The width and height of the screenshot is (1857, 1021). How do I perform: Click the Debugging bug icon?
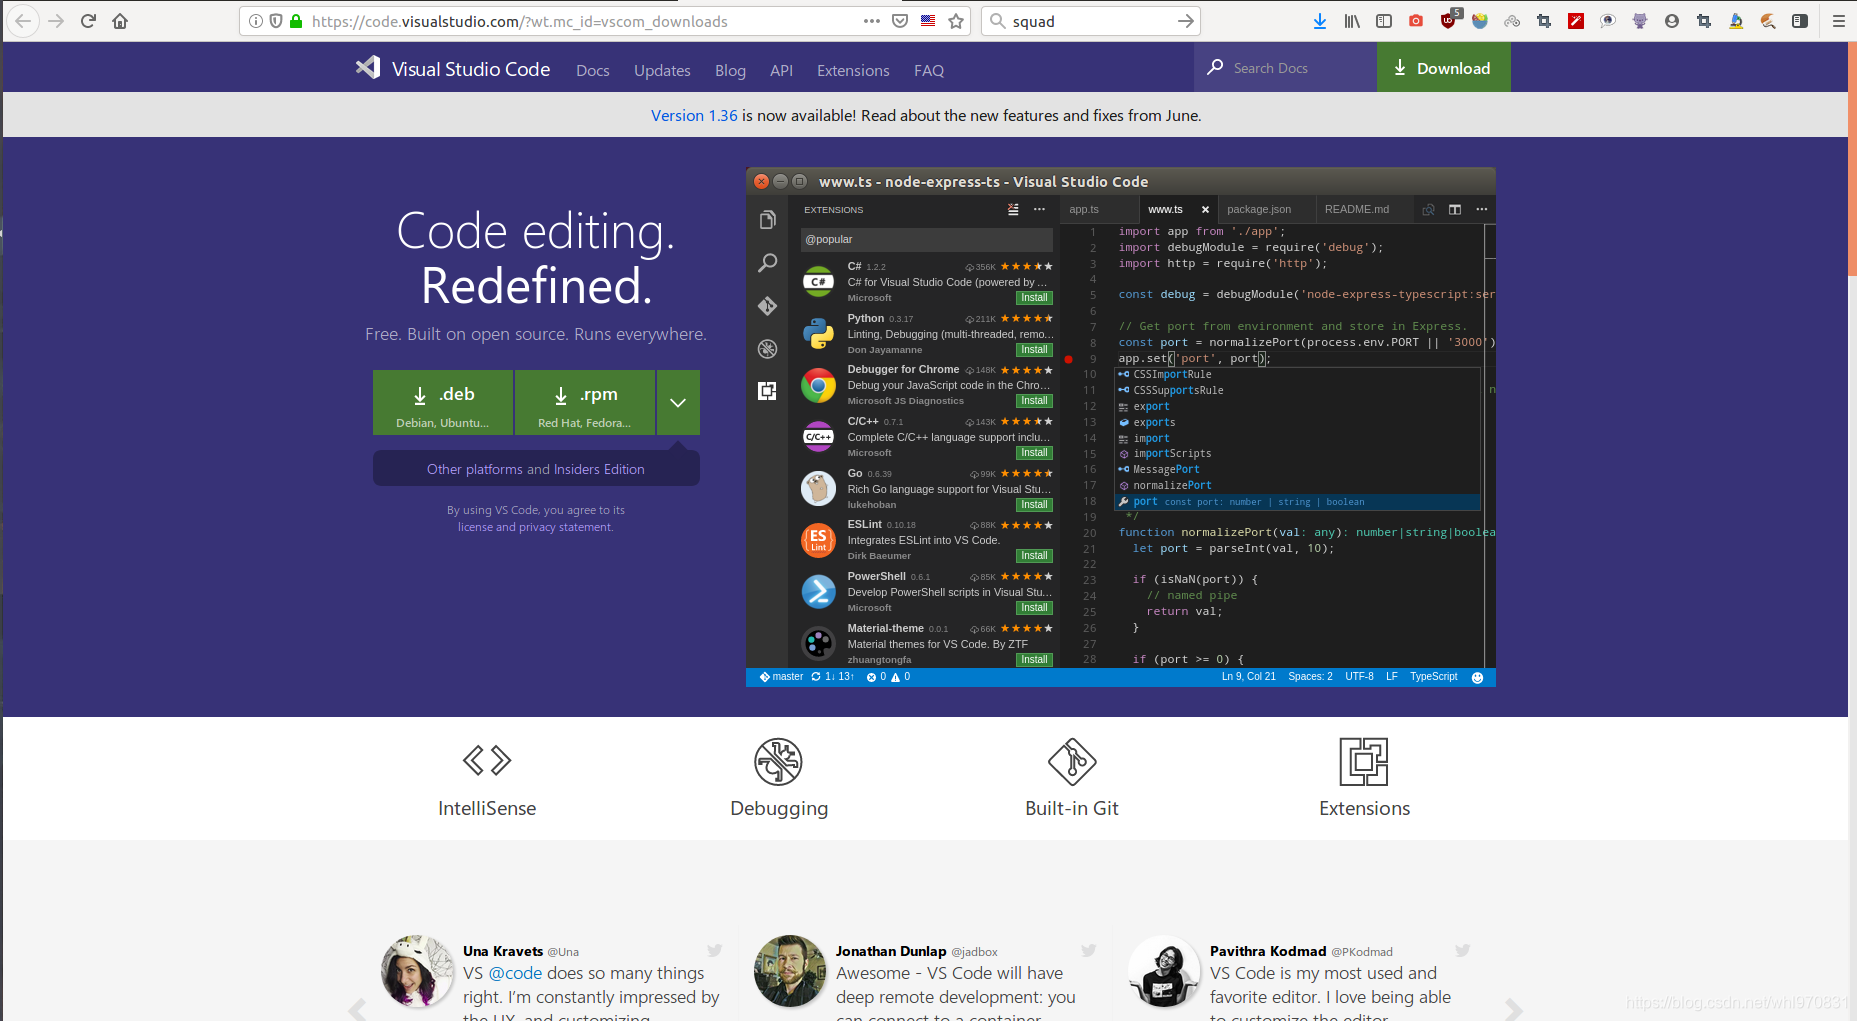[779, 762]
